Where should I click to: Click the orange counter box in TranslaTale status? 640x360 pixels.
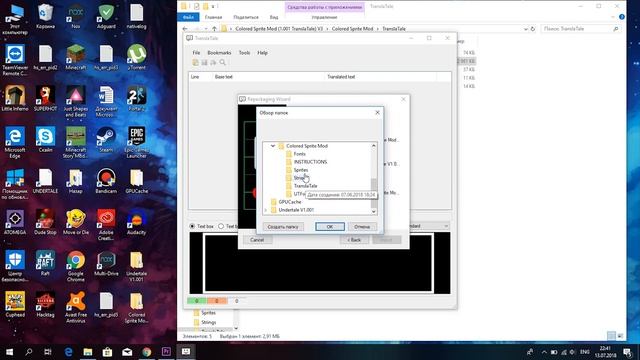tap(217, 301)
